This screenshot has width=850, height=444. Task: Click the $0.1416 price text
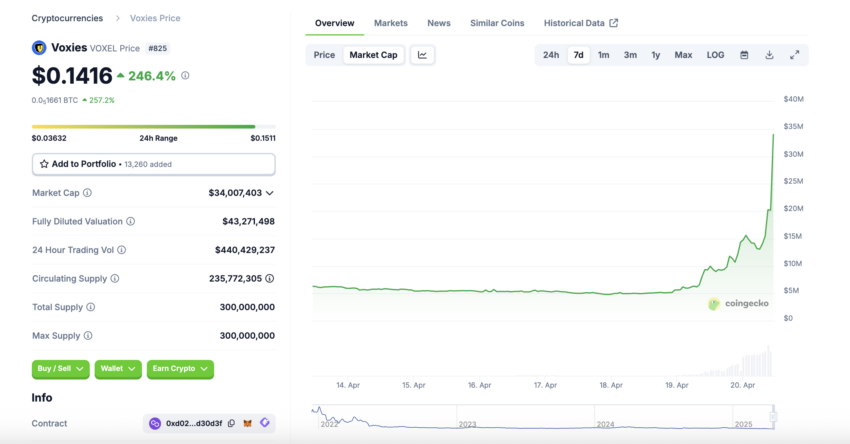click(72, 75)
